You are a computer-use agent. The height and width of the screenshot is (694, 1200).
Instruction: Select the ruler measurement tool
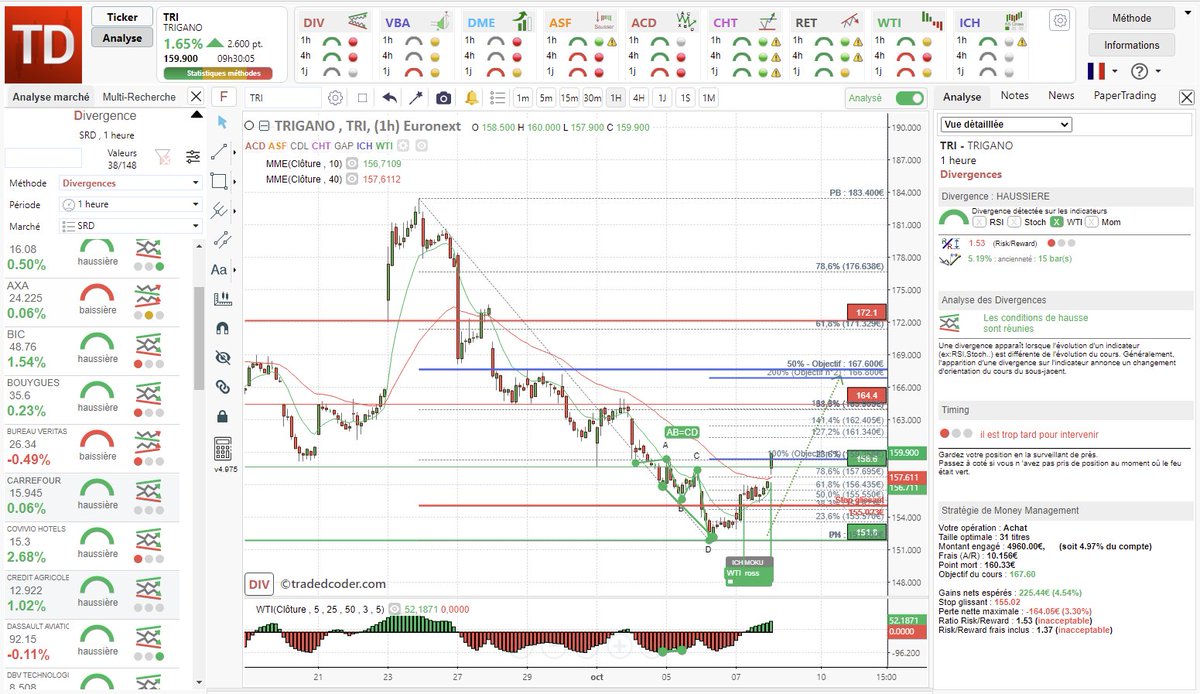point(222,299)
